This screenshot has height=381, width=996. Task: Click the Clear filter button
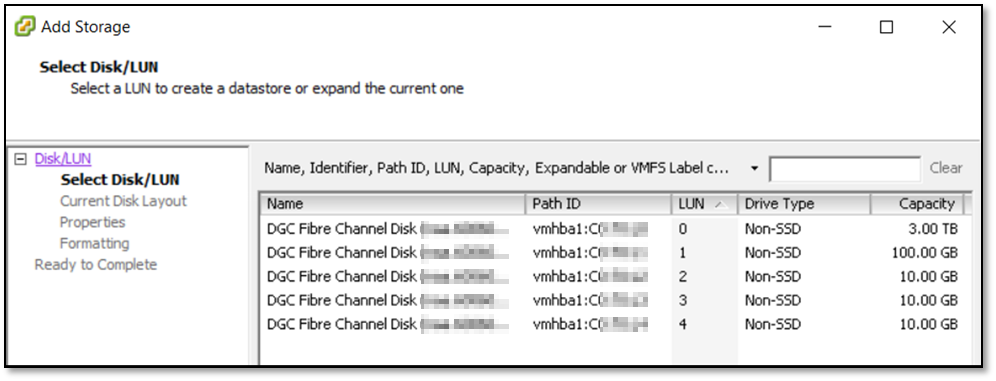click(946, 168)
